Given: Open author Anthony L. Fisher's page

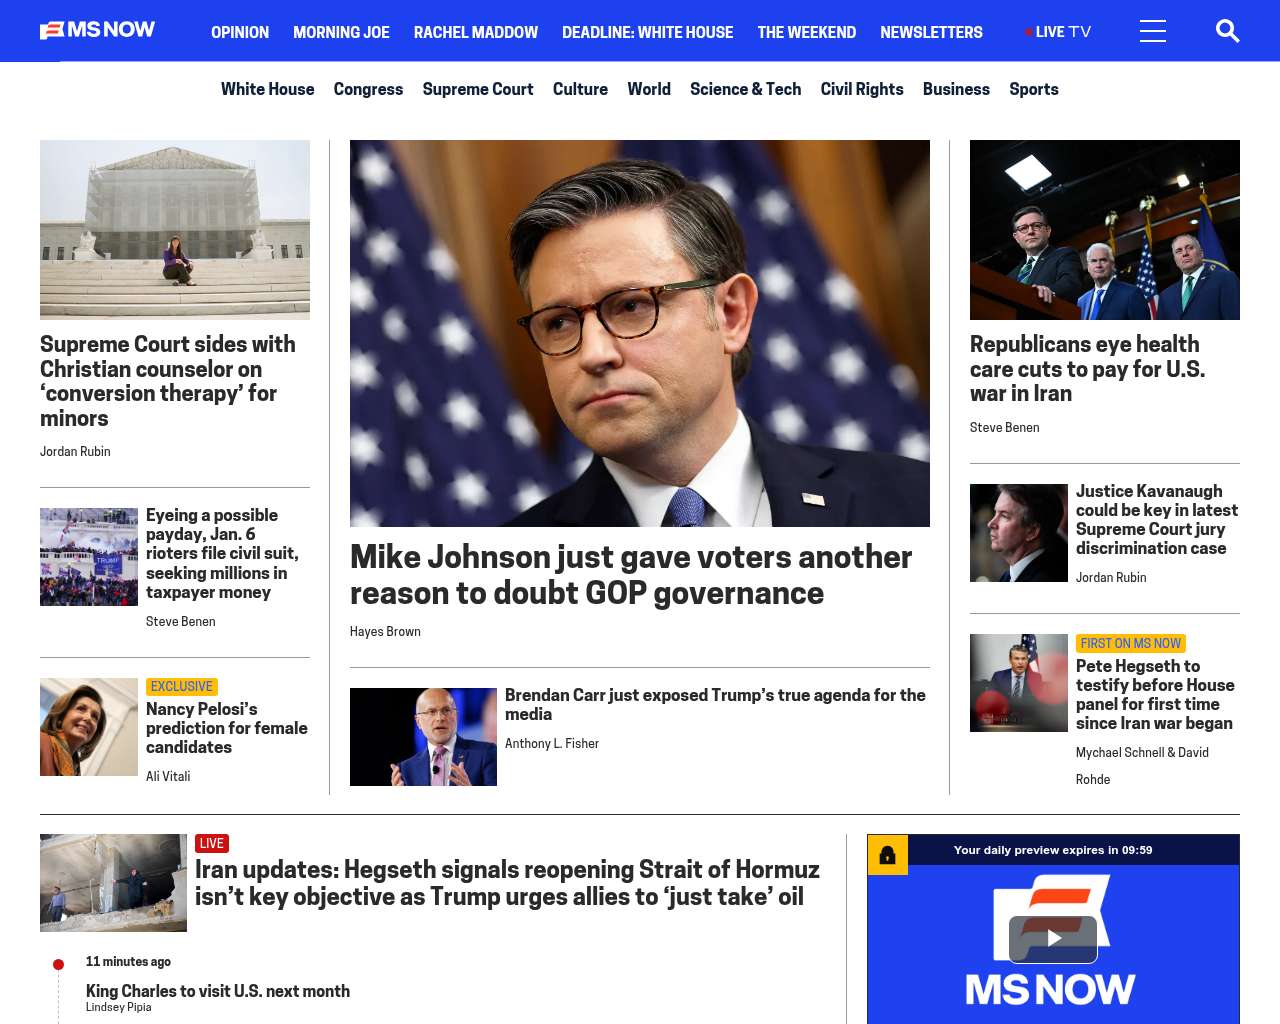Looking at the screenshot, I should click(552, 744).
